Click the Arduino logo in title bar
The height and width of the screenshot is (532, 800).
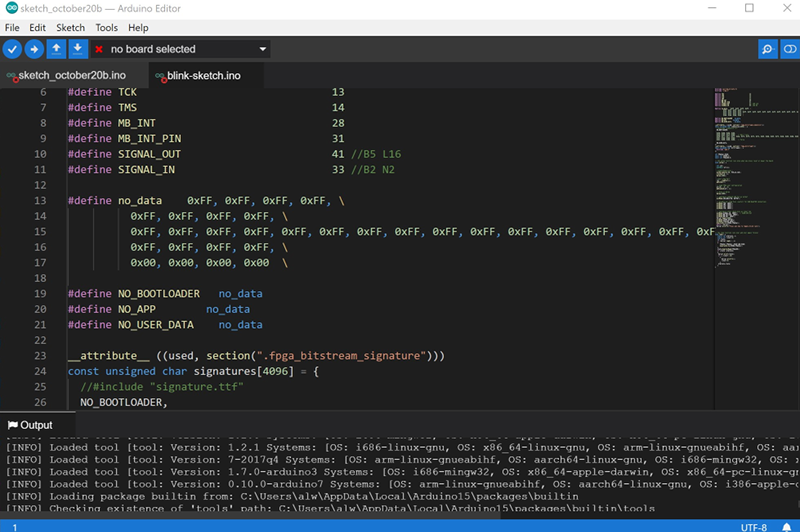coord(11,8)
